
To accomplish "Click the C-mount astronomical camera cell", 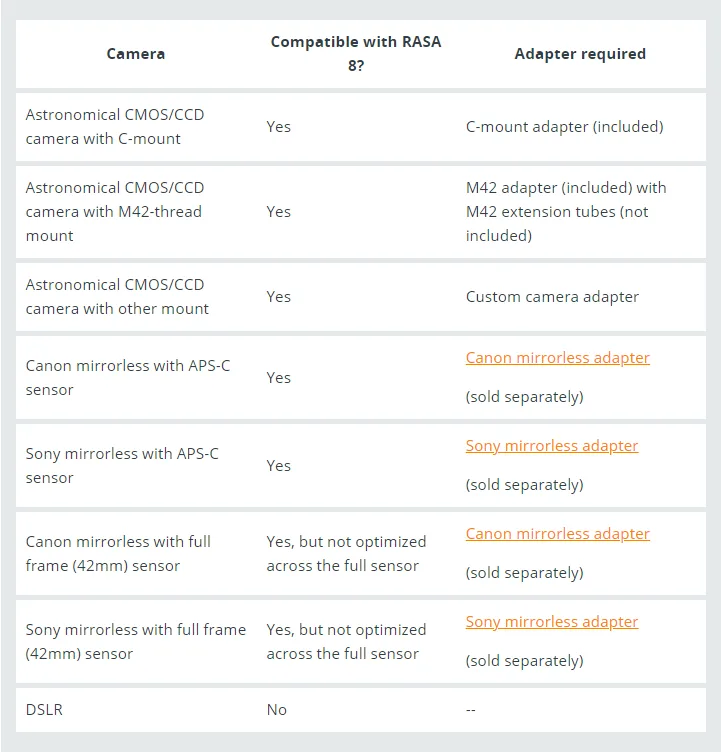I will click(115, 127).
